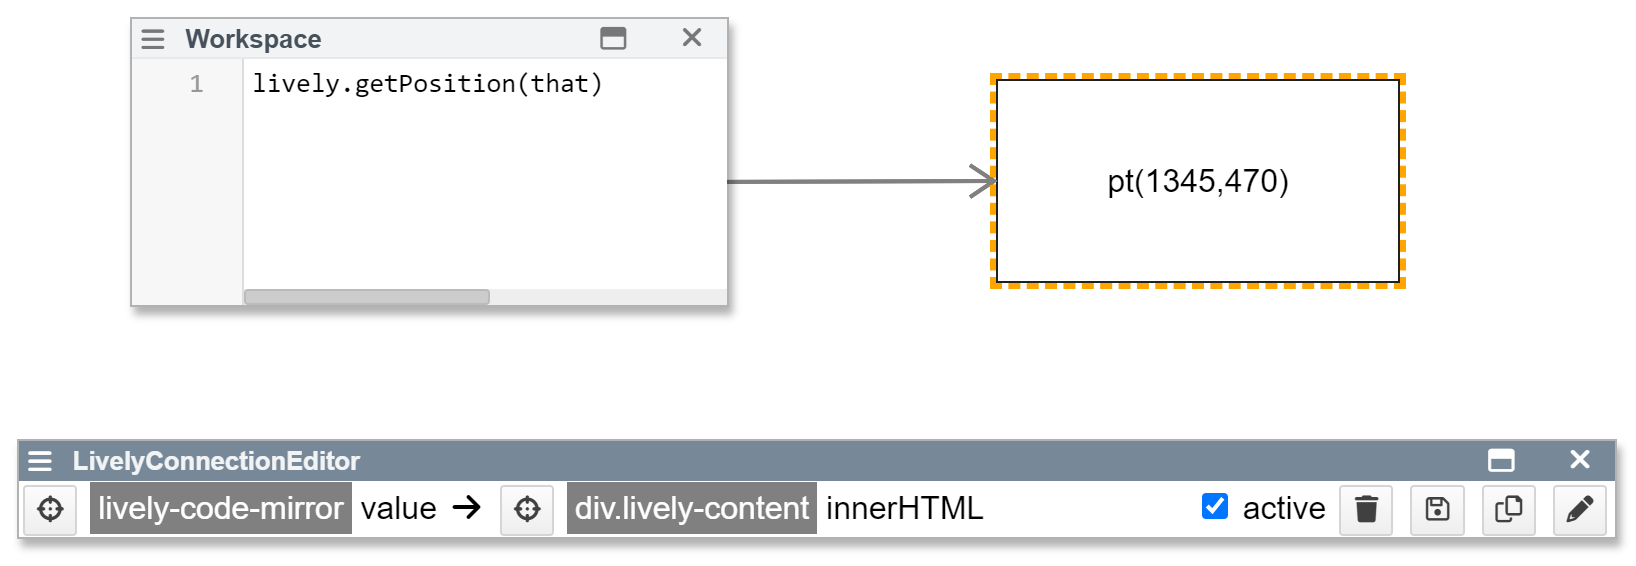The image size is (1636, 566).
Task: Close the Workspace window
Action: pos(692,38)
